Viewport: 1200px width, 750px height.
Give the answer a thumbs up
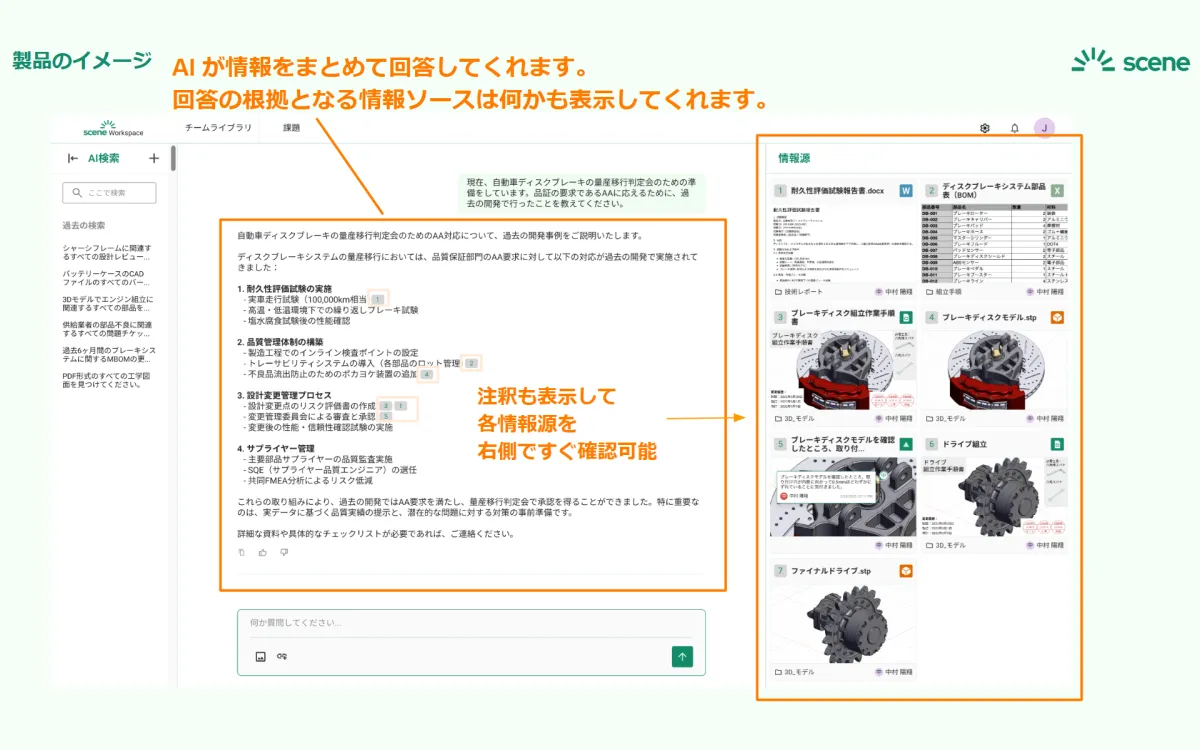pos(263,552)
